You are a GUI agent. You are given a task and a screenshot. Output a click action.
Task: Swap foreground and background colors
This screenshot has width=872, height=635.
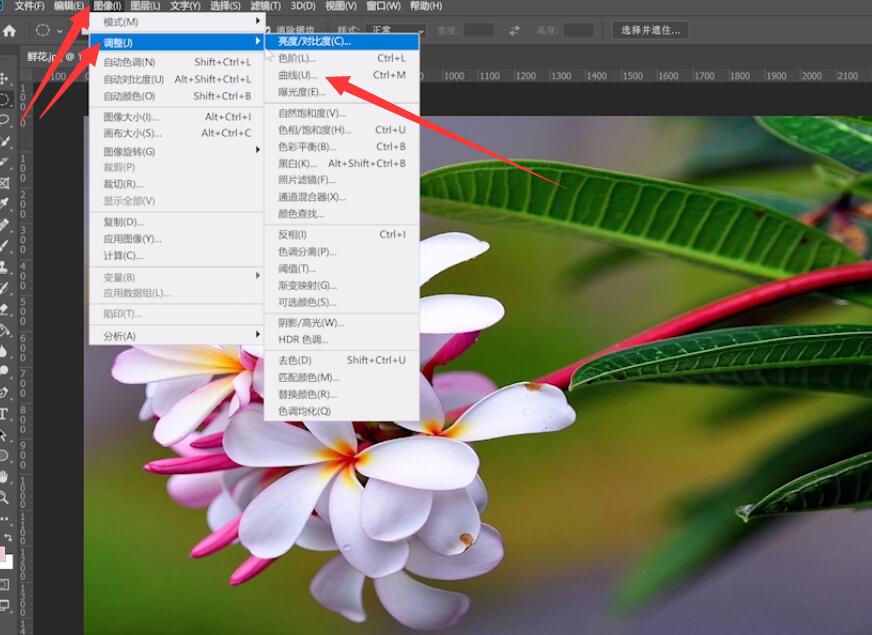pos(8,538)
